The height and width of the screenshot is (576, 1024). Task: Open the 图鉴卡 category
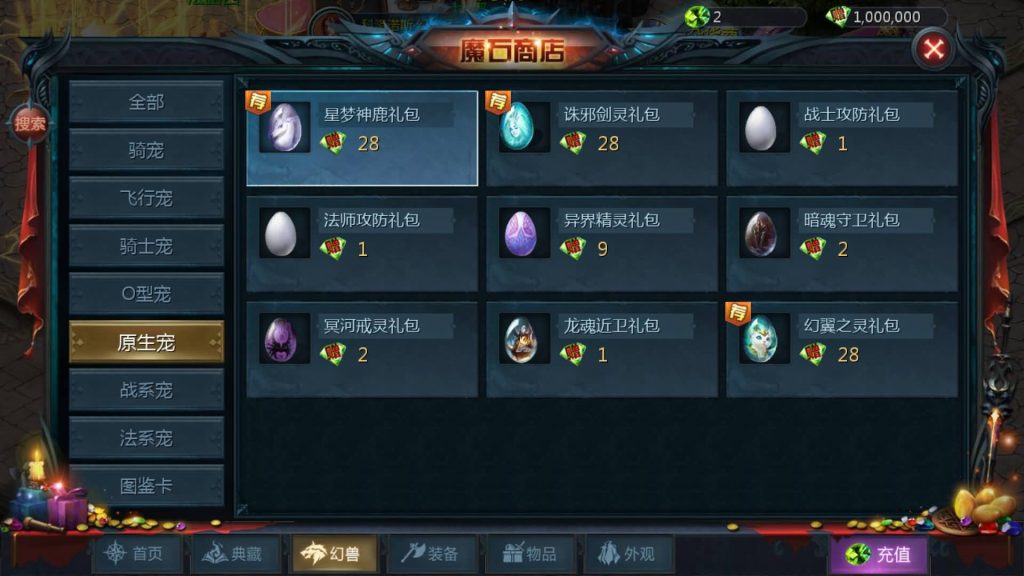click(146, 485)
